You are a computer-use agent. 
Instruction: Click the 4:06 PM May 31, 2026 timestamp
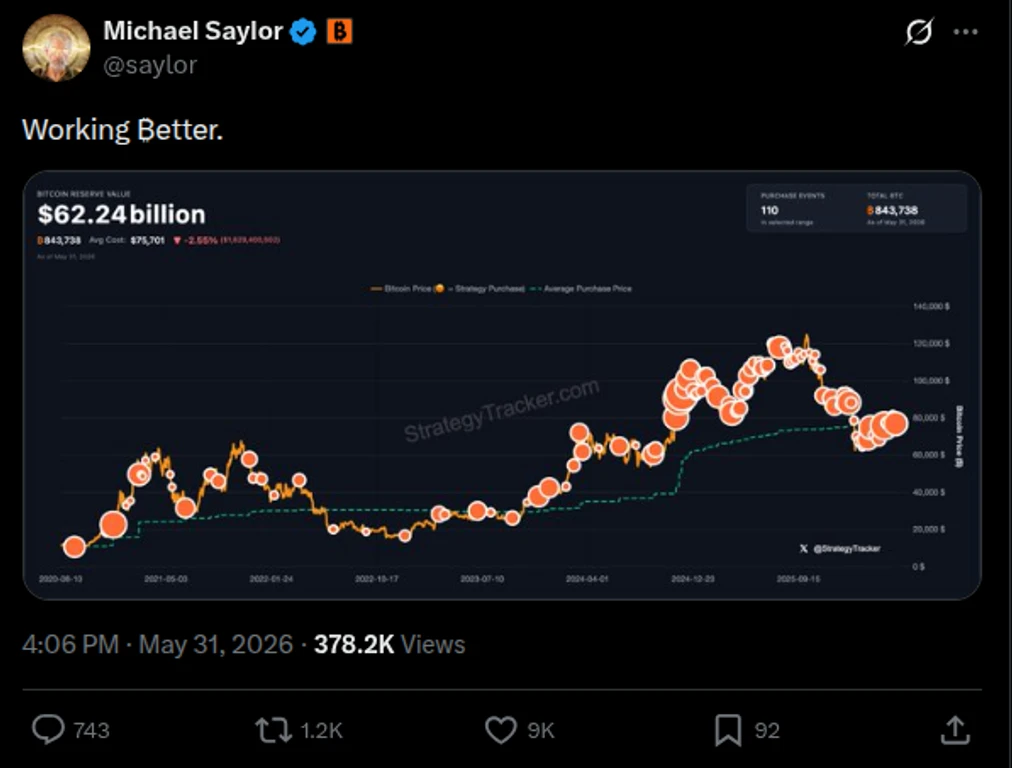click(x=157, y=644)
